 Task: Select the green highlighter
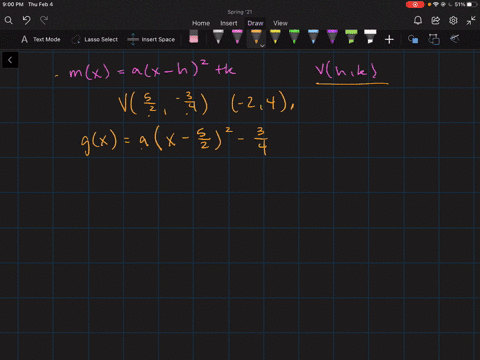[351, 37]
